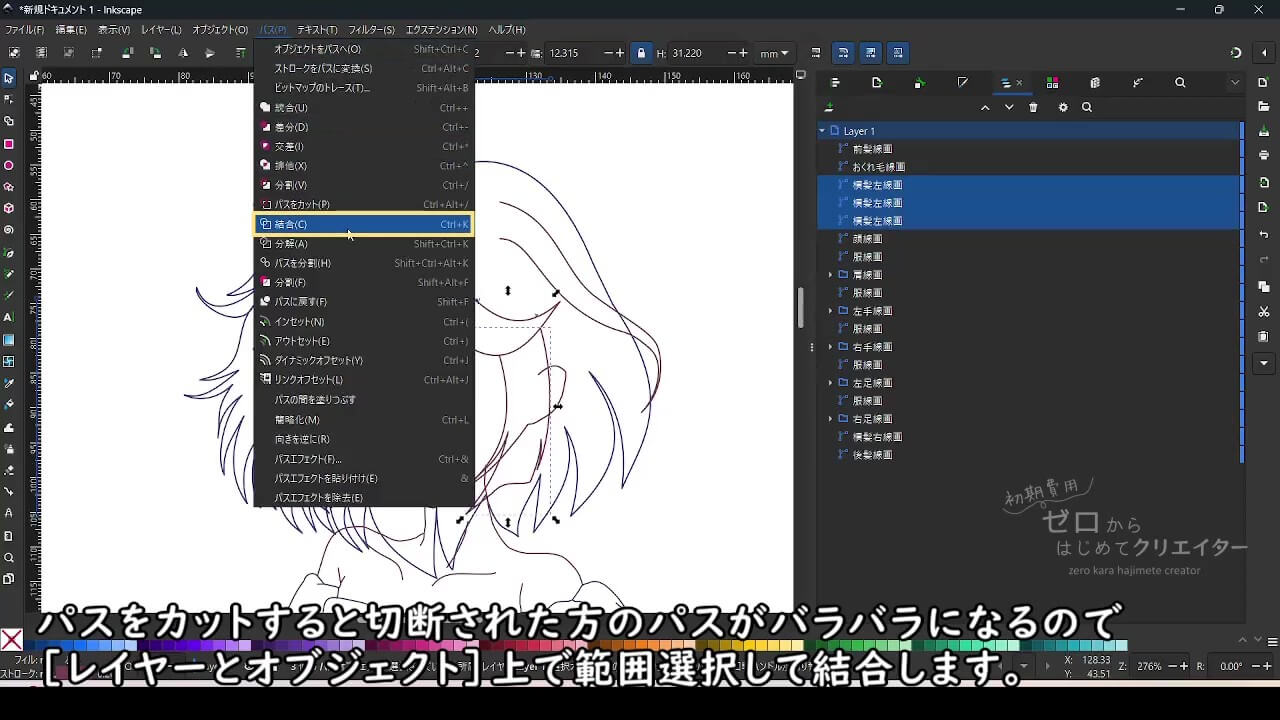Open the search icon in the layers panel
This screenshot has width=1280, height=720.
point(1087,107)
